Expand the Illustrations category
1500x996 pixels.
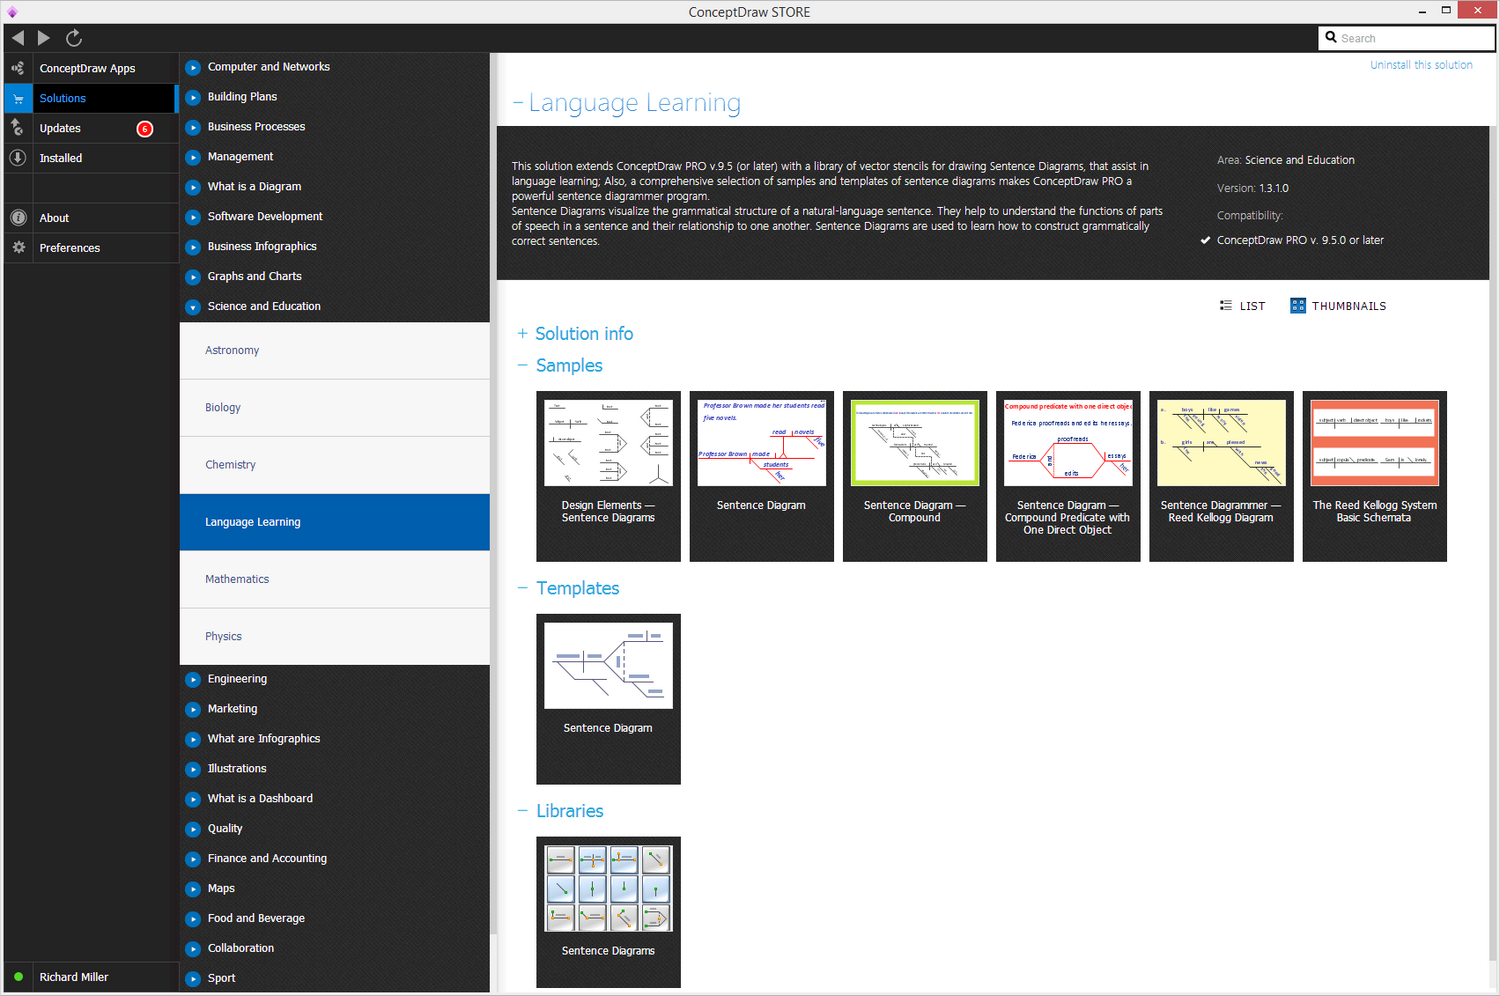[x=193, y=769]
